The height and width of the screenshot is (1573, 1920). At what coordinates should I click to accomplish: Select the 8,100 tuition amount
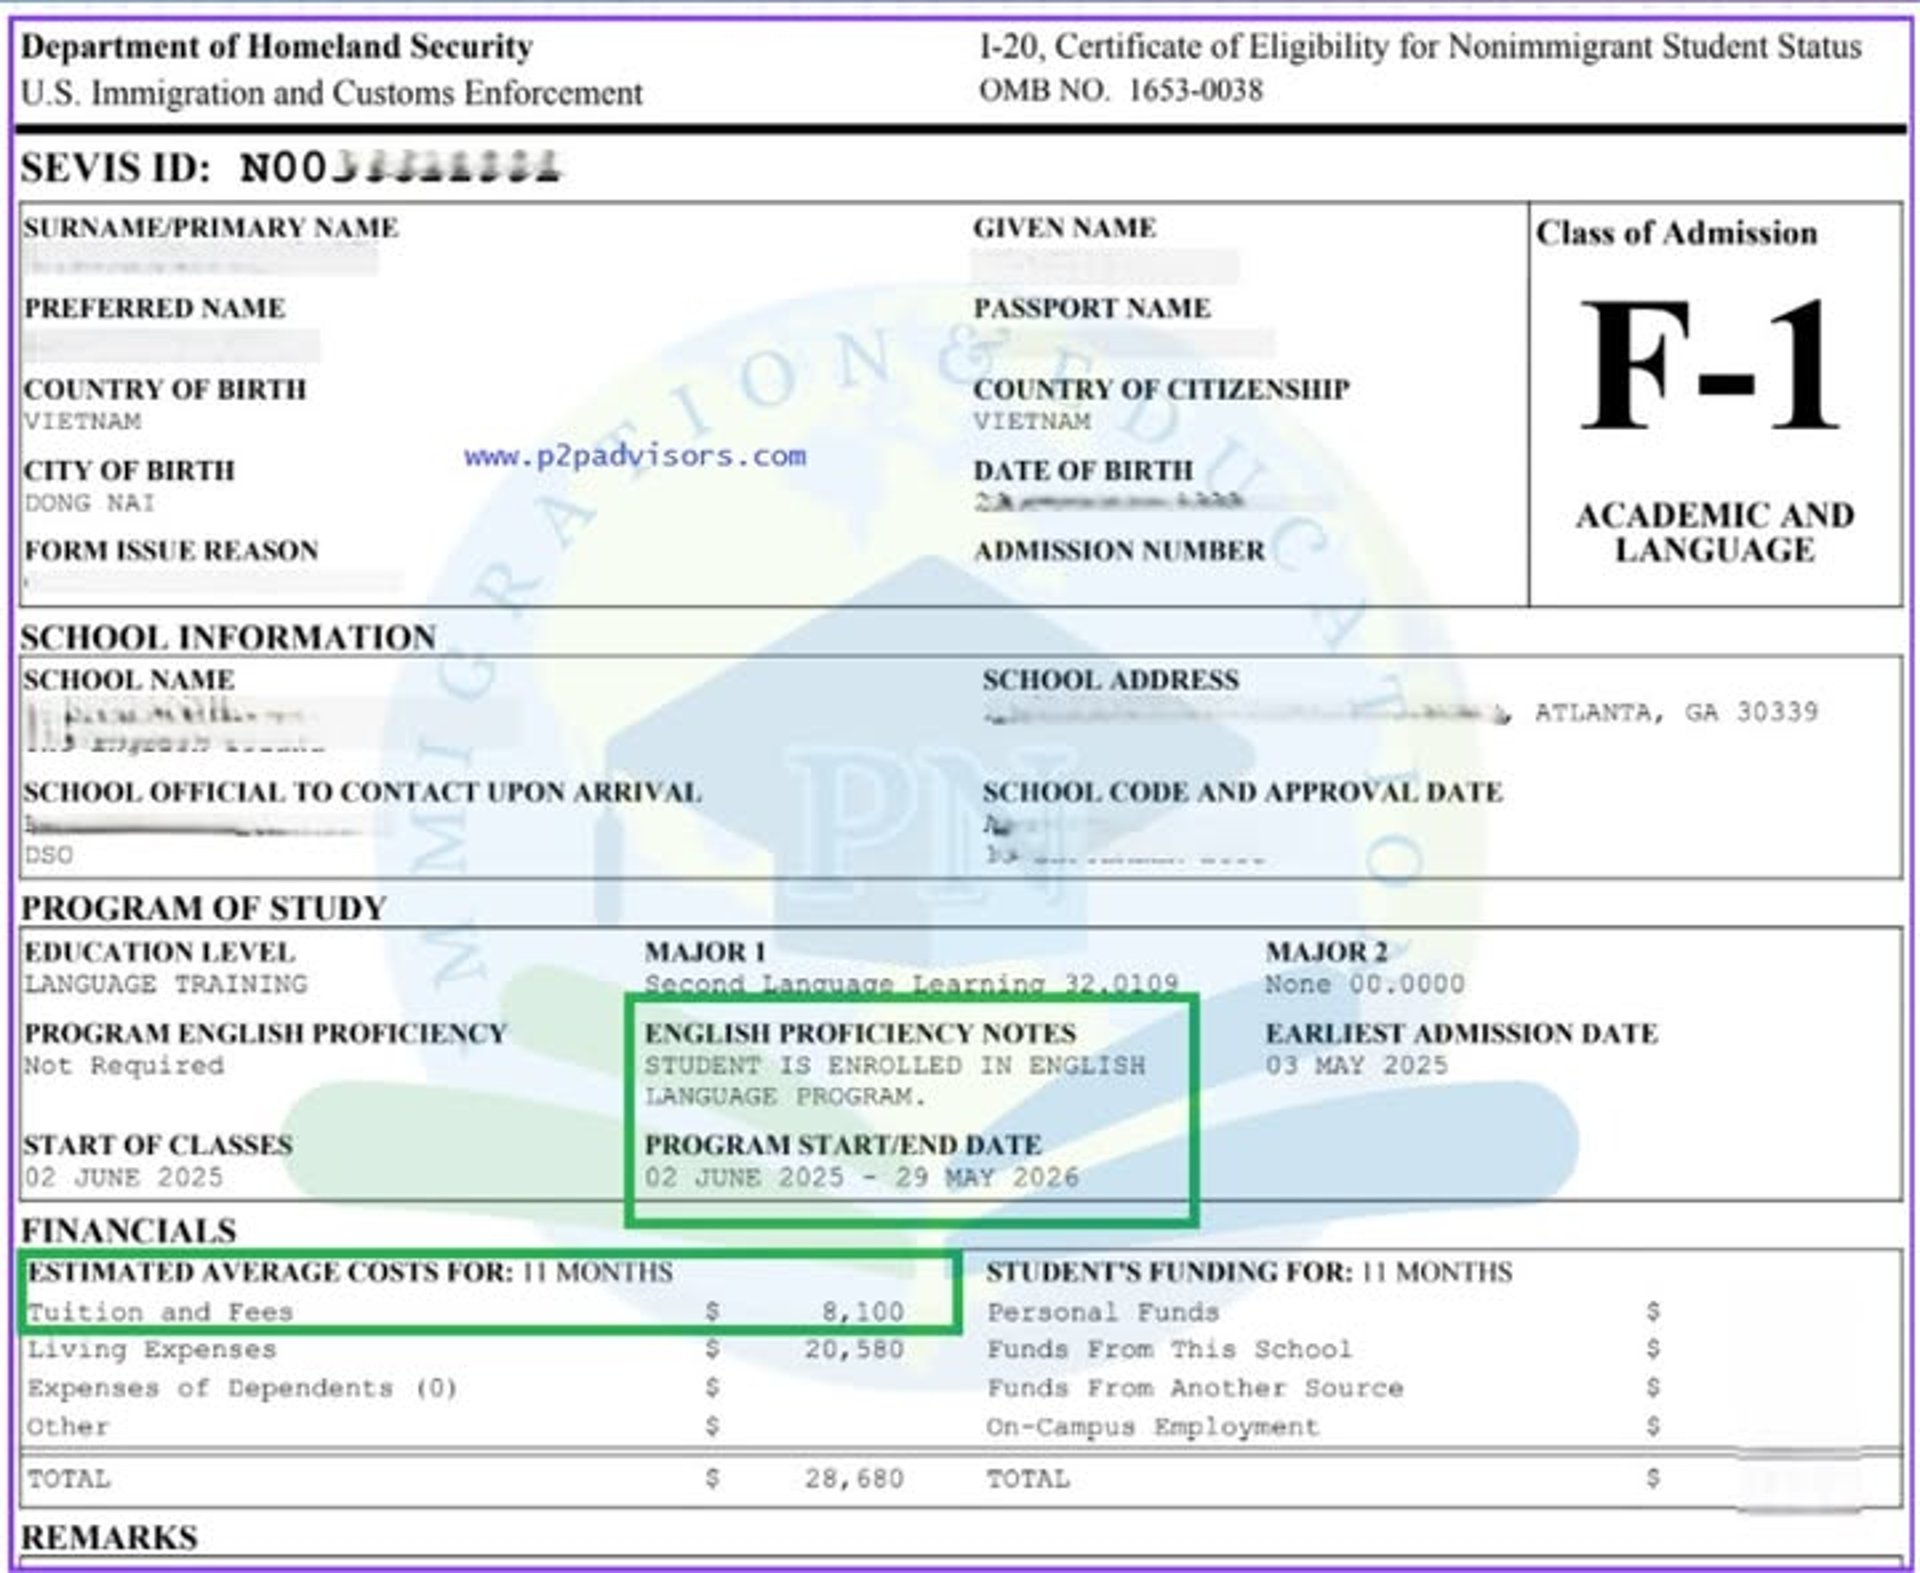coord(863,1312)
